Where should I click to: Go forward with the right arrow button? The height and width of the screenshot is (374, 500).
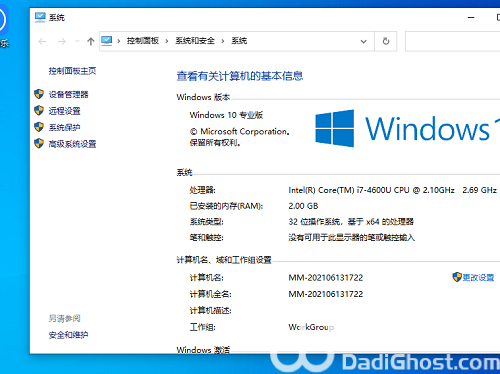pyautogui.click(x=62, y=41)
